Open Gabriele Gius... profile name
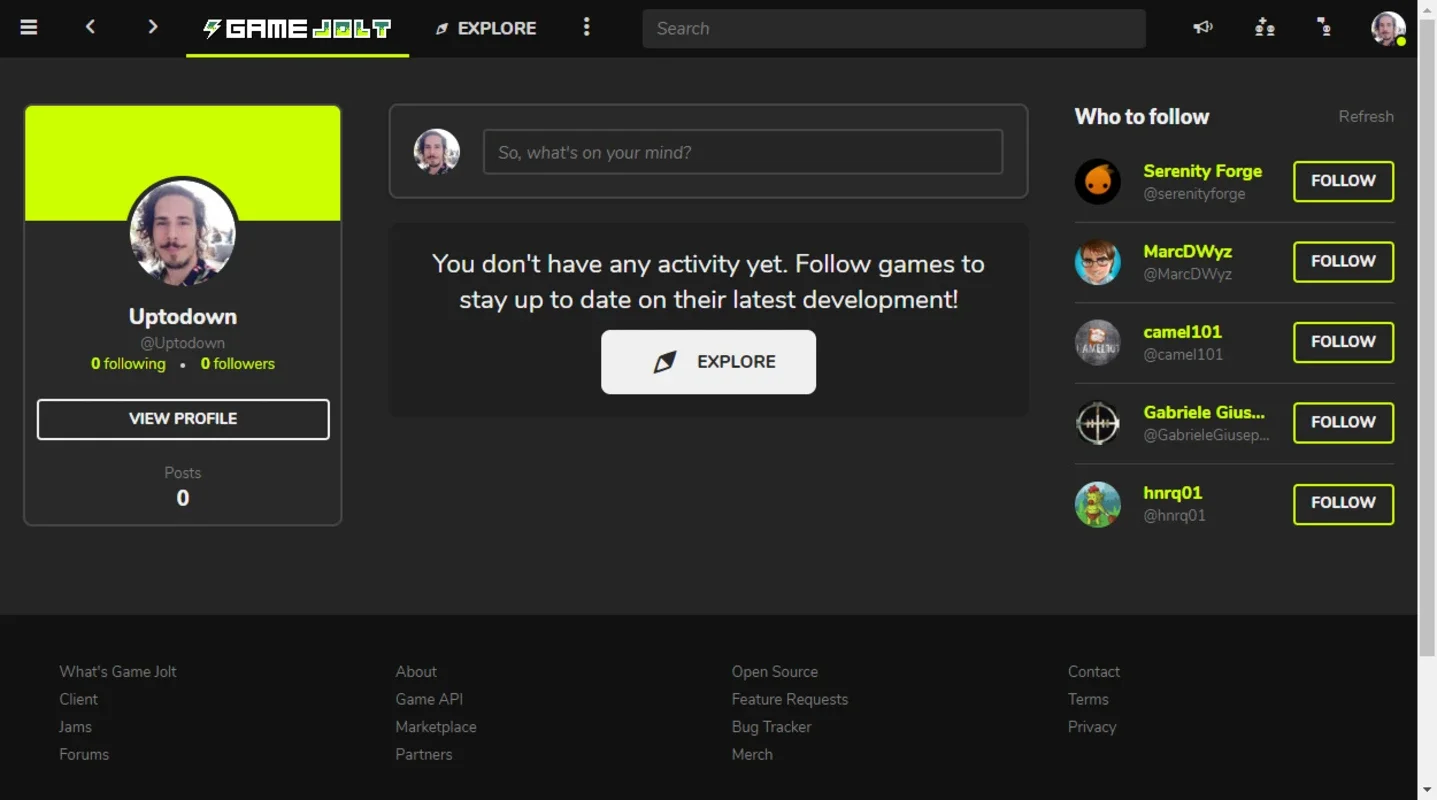 pyautogui.click(x=1204, y=412)
